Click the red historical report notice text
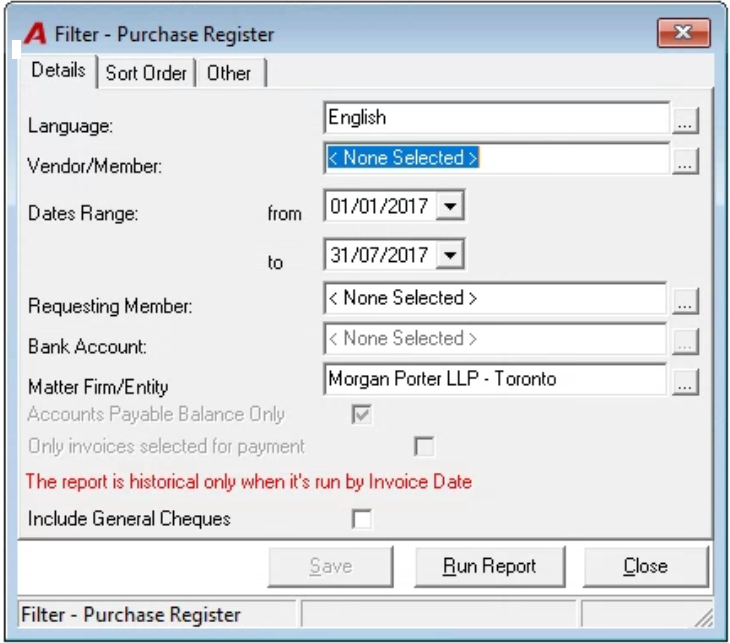The width and height of the screenshot is (730, 643). [249, 481]
